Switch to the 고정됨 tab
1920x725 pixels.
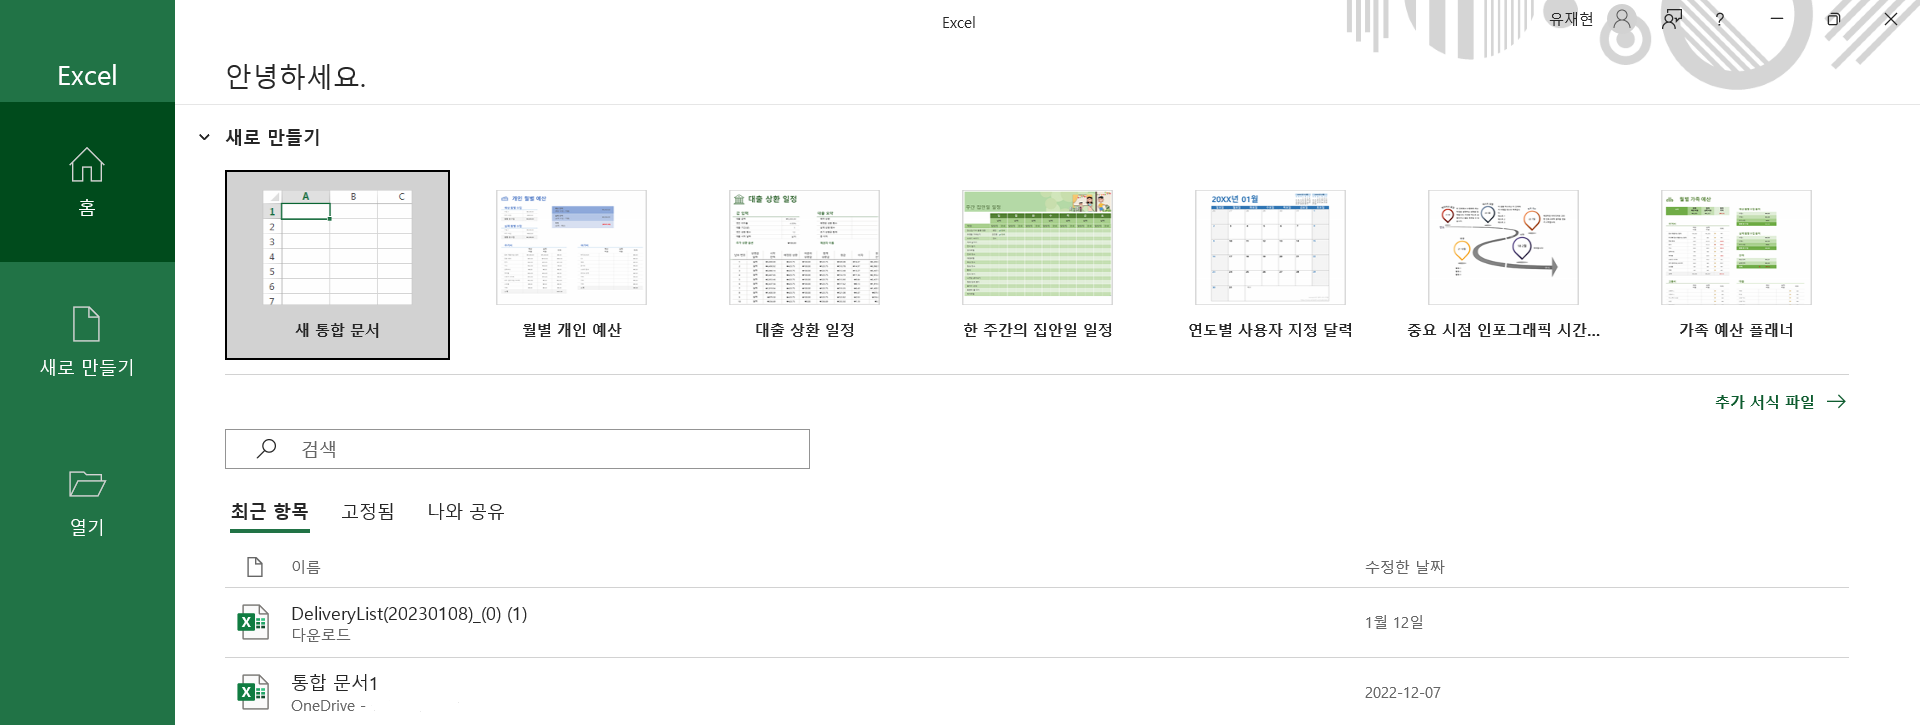tap(367, 511)
